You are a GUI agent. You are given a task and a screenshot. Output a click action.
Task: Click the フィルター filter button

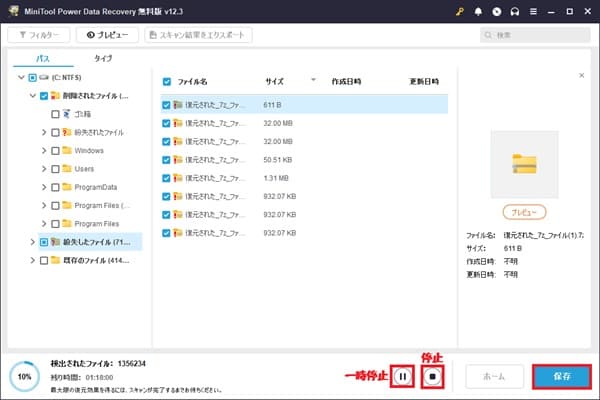39,35
